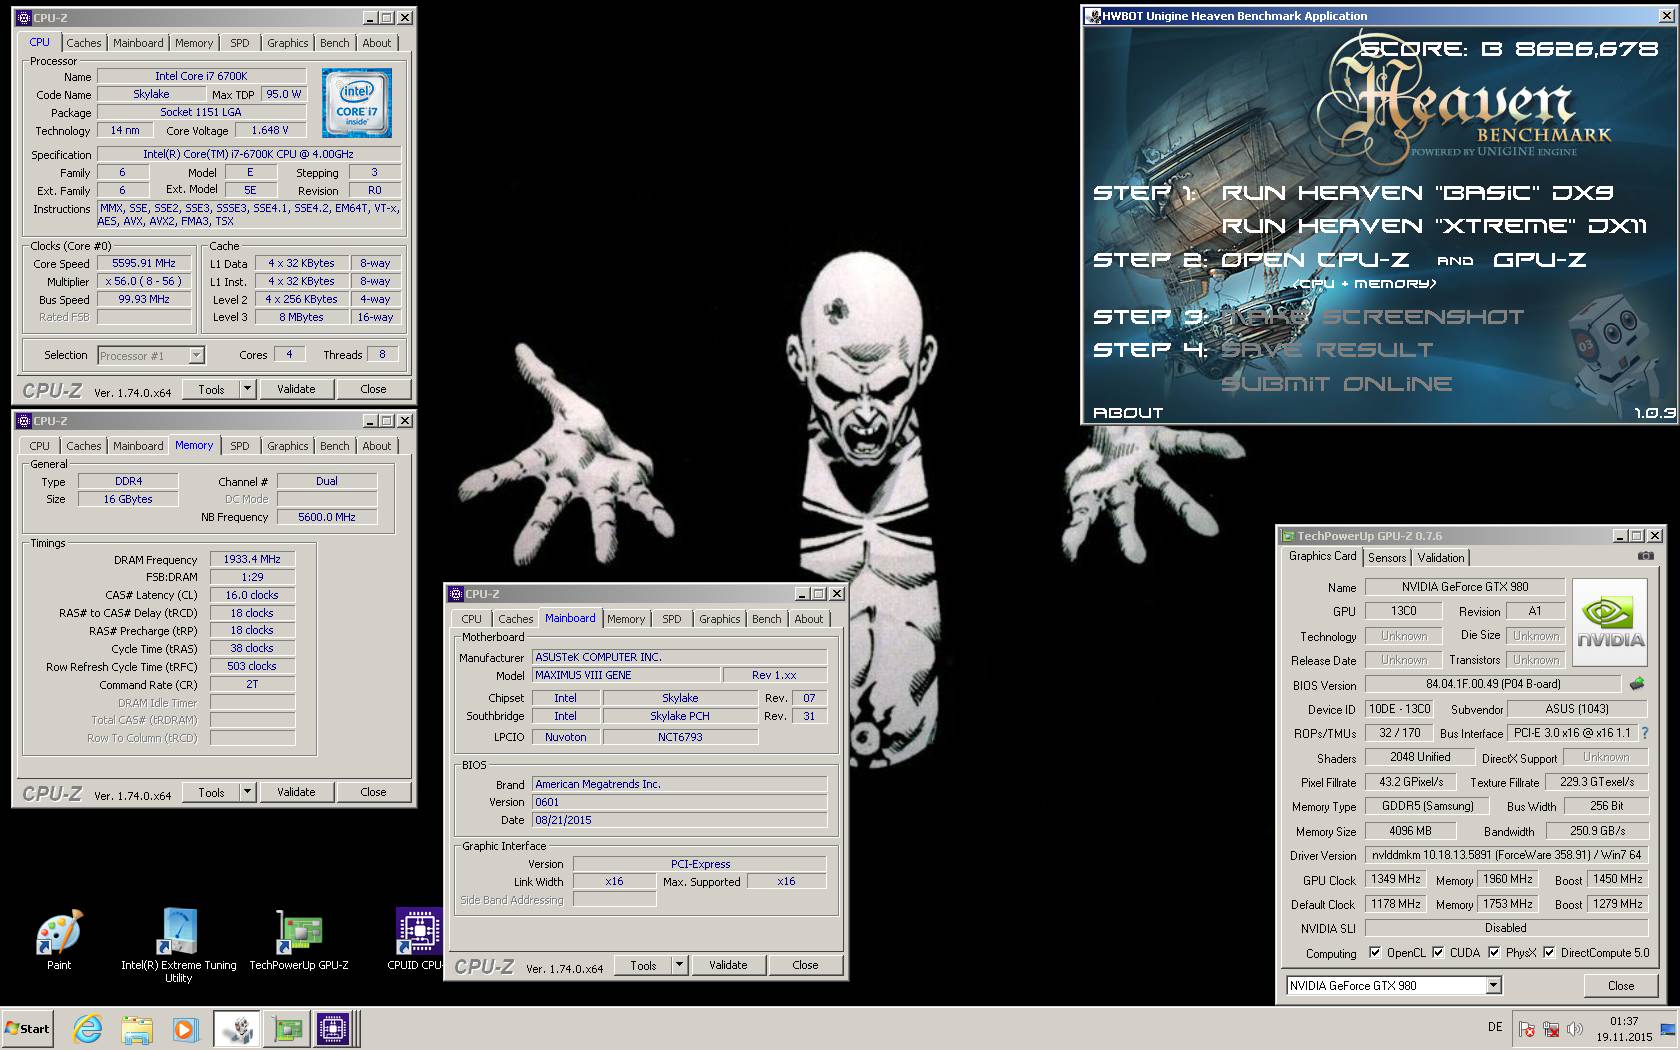Open Paint desktop shortcut
1680x1050 pixels.
click(59, 940)
